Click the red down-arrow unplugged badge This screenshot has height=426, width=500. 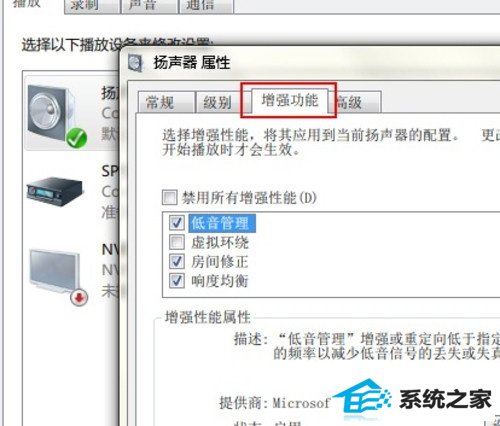click(79, 297)
